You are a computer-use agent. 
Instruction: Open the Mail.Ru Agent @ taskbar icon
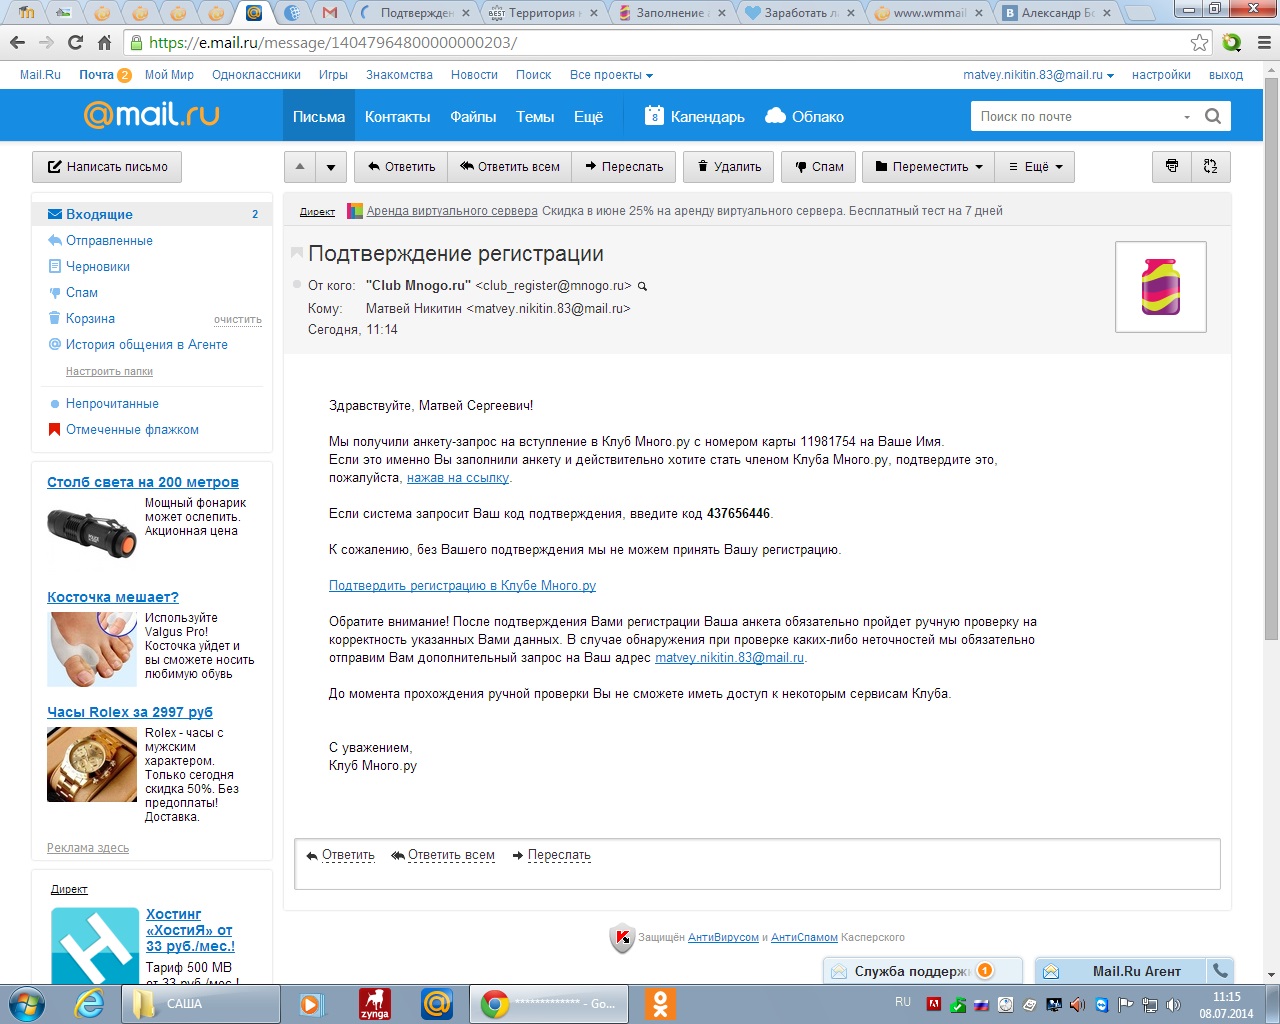[437, 1004]
